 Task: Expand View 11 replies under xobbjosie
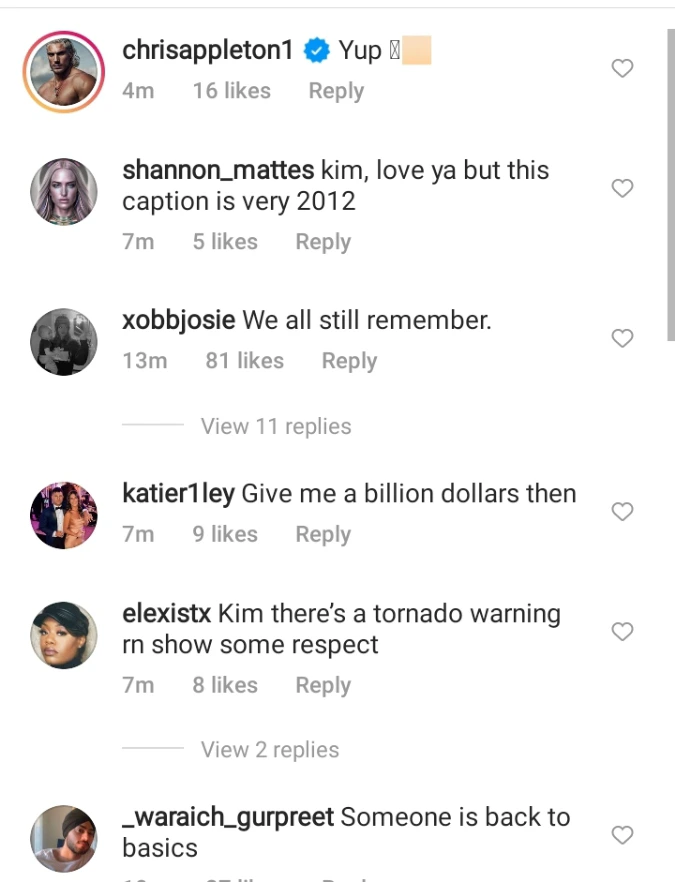click(275, 426)
